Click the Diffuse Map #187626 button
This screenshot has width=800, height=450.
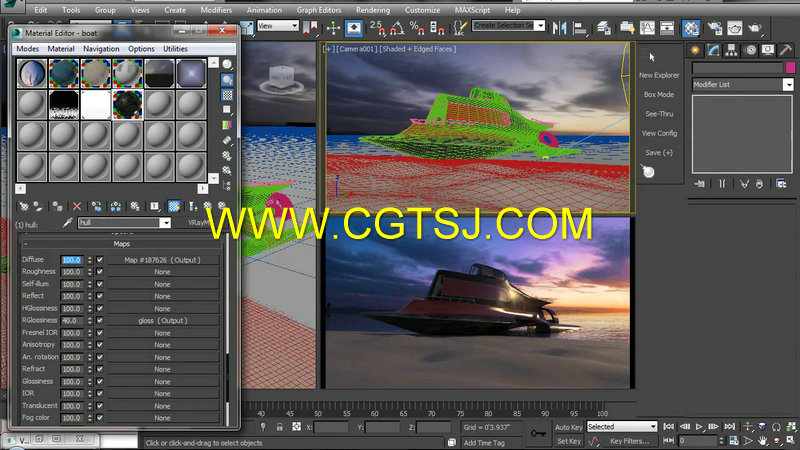click(162, 260)
